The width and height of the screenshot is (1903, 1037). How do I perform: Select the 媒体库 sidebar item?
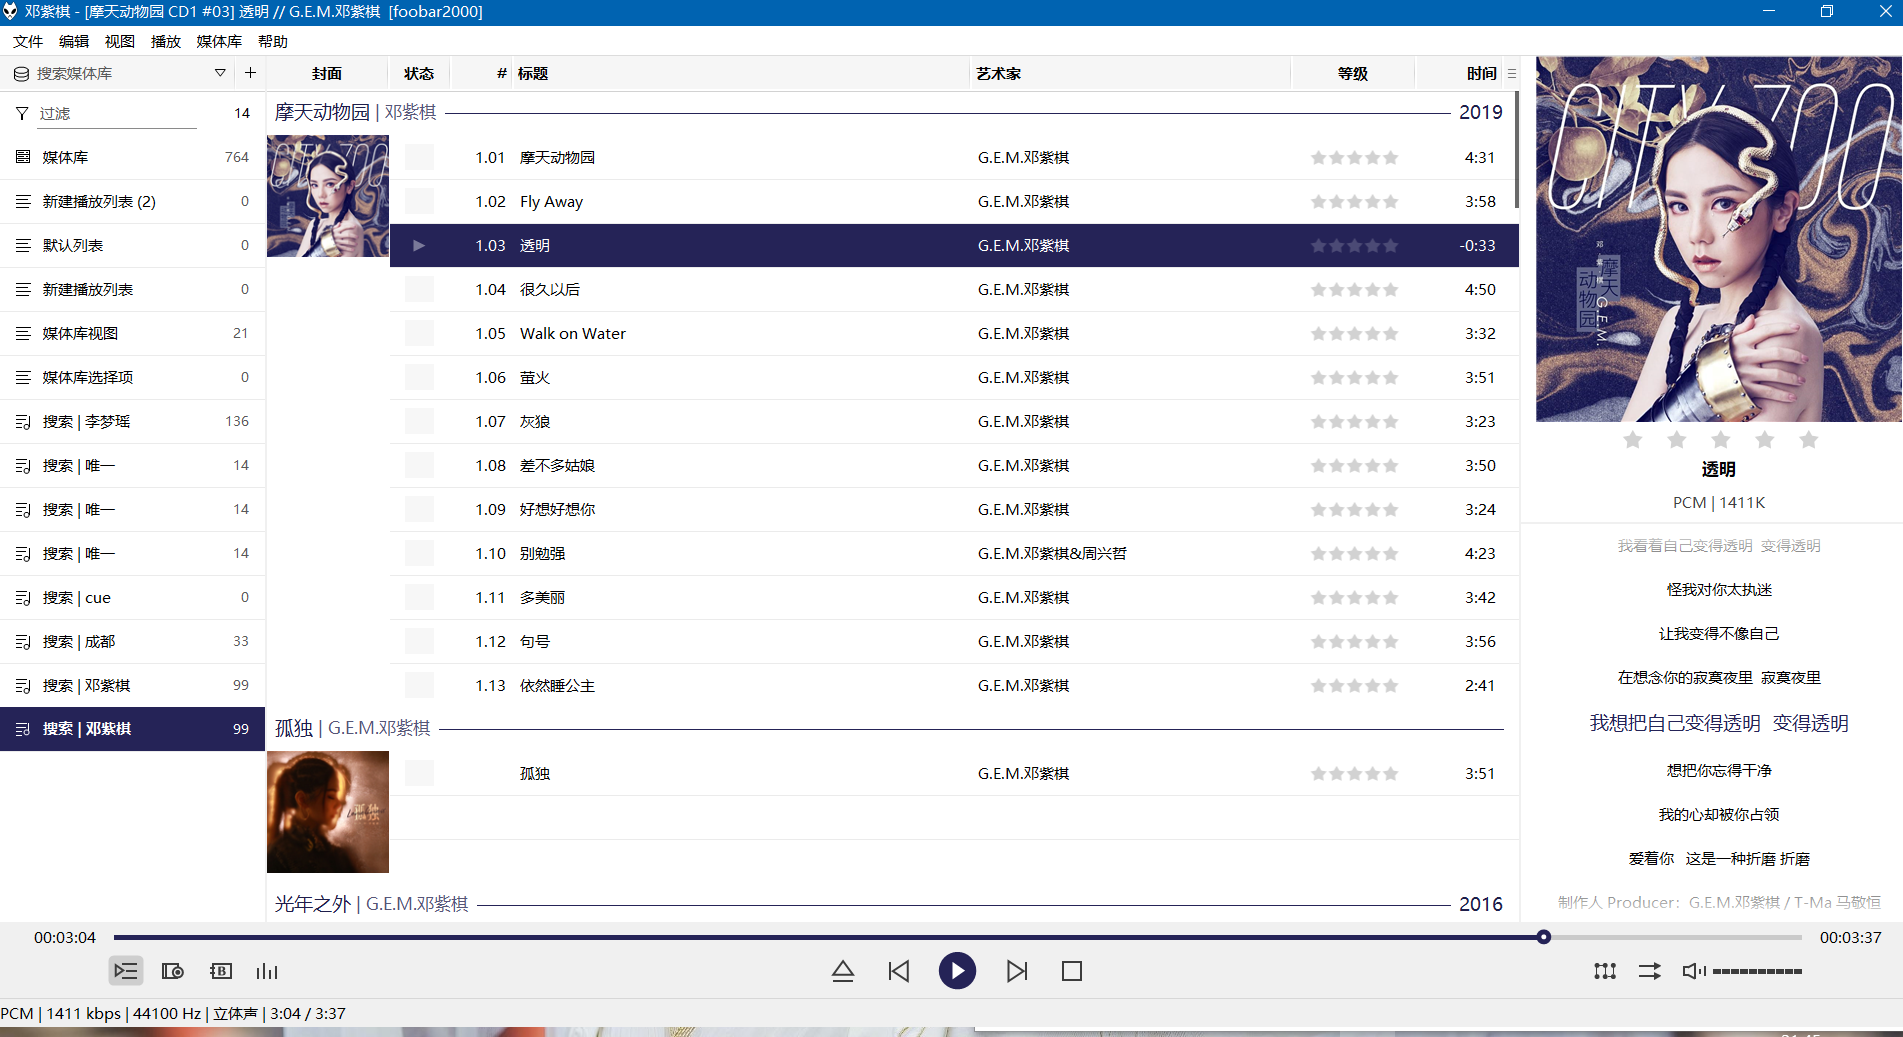point(132,157)
